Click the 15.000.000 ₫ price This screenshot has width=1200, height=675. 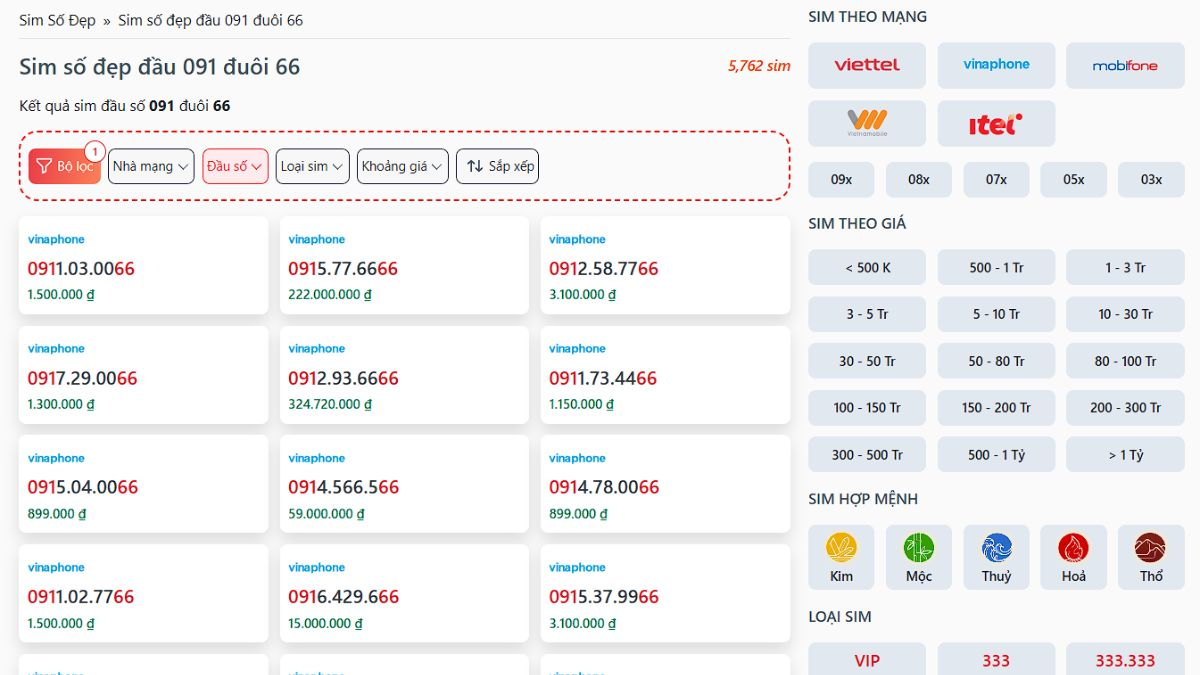(x=326, y=623)
